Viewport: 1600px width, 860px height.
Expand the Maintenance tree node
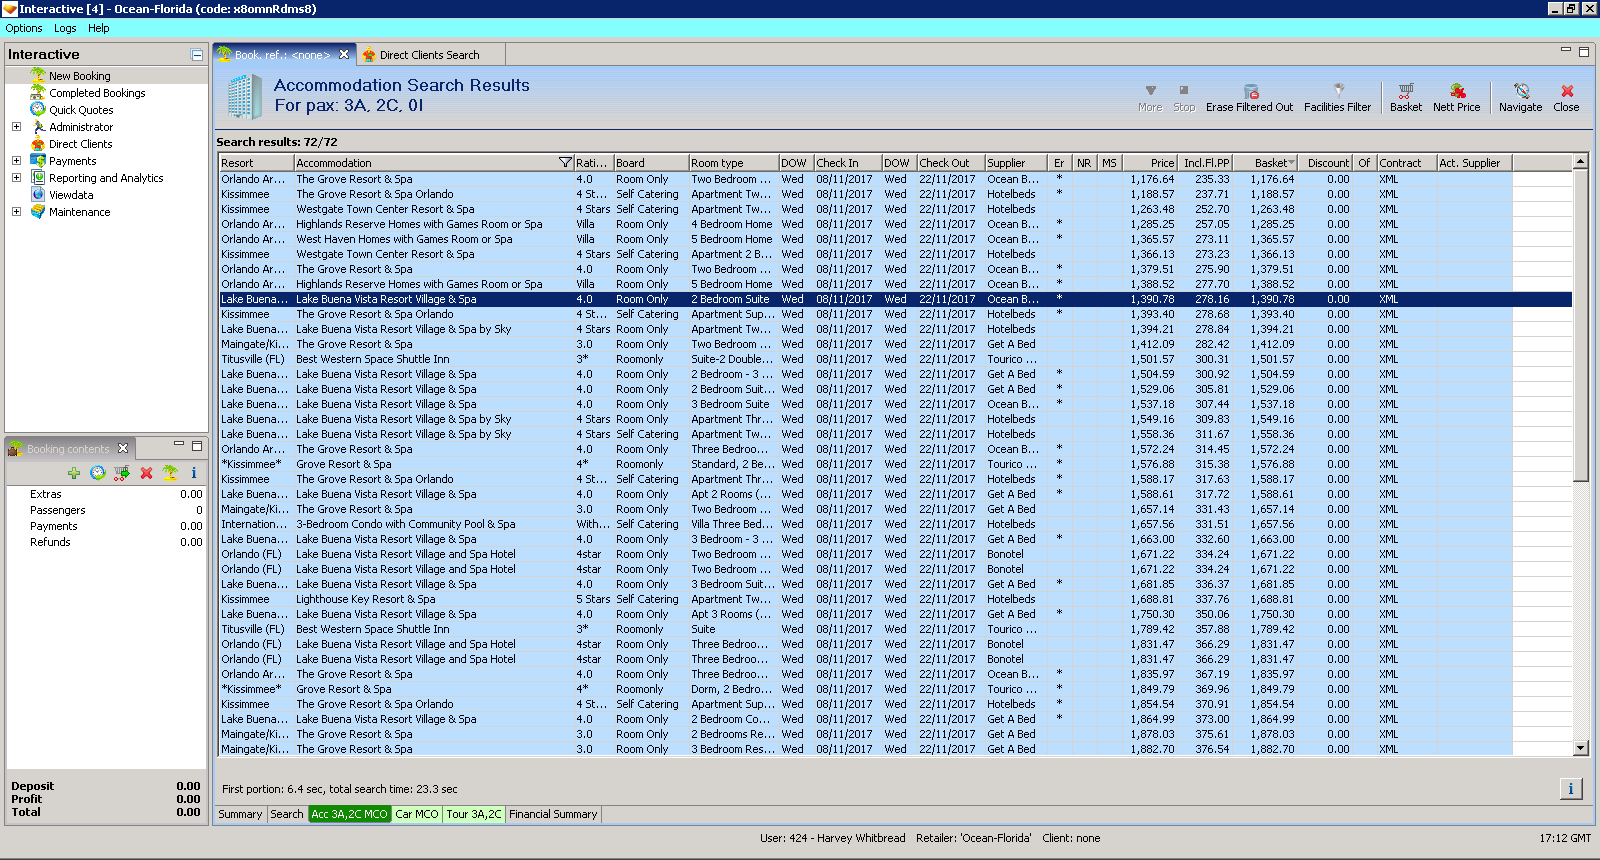click(16, 212)
